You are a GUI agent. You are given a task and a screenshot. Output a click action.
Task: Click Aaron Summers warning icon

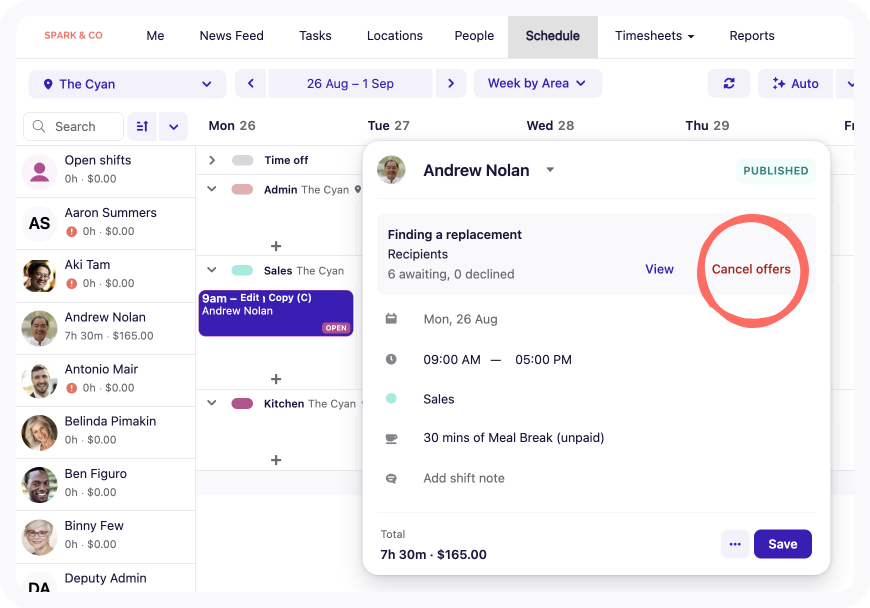tap(72, 231)
